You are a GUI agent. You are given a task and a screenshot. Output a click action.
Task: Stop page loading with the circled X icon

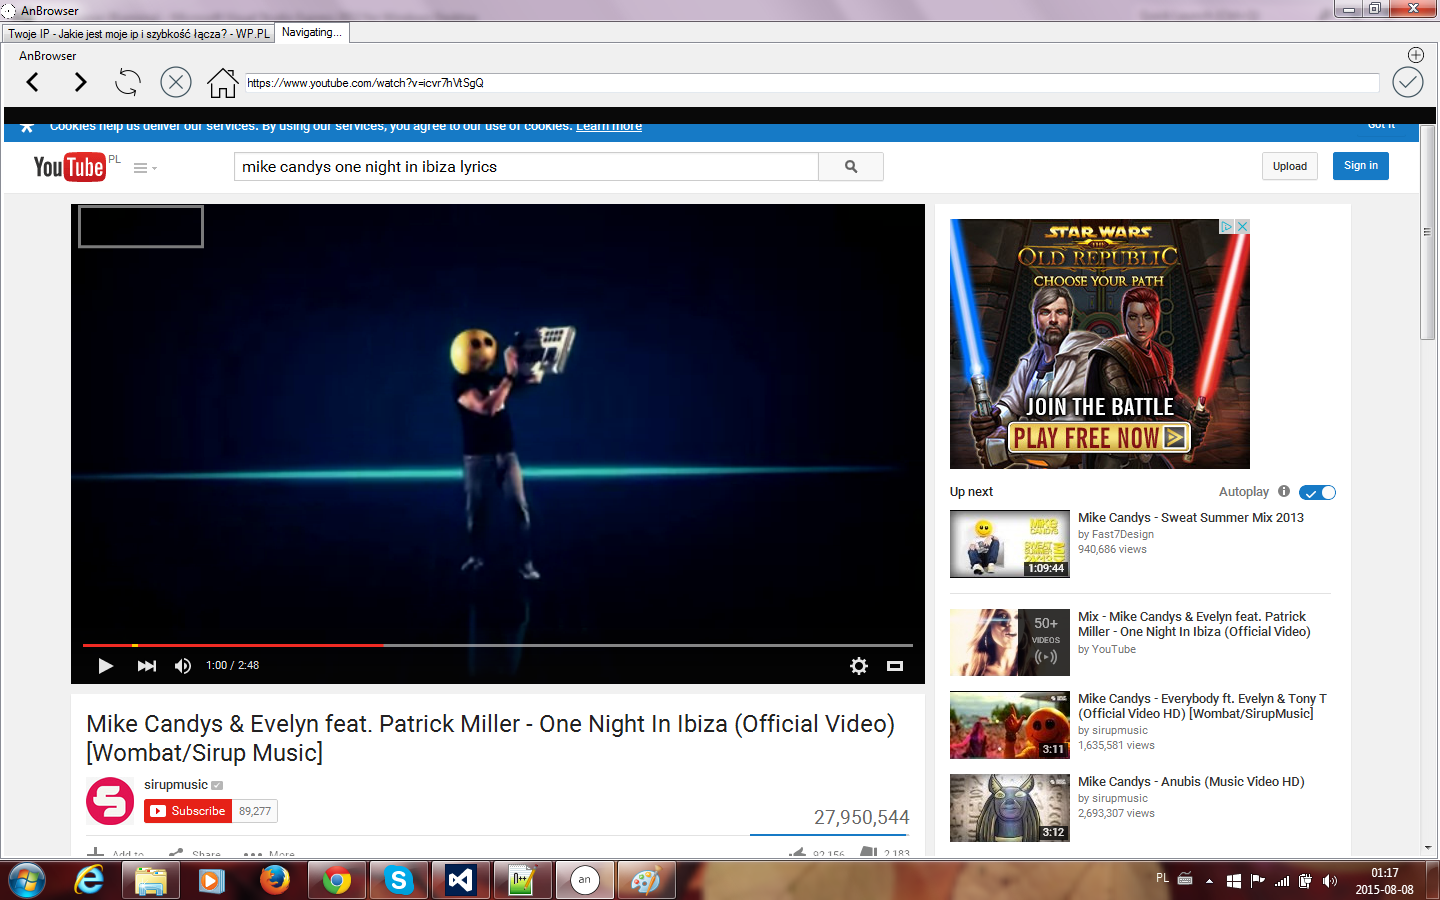coord(176,82)
